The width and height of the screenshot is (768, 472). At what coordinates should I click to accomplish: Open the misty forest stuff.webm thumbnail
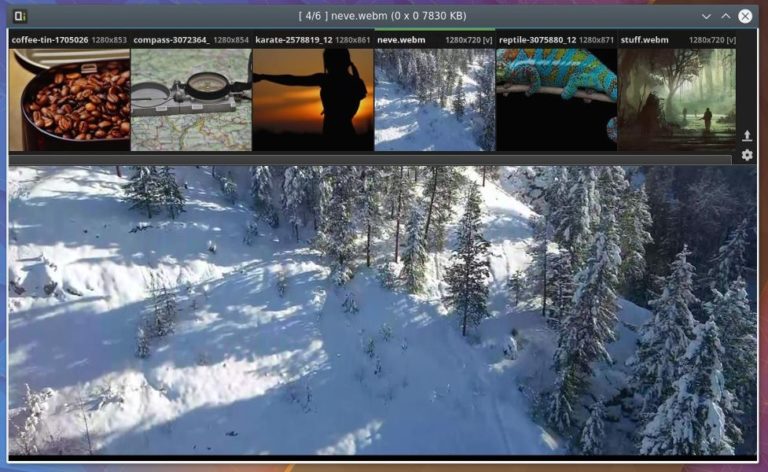click(676, 99)
